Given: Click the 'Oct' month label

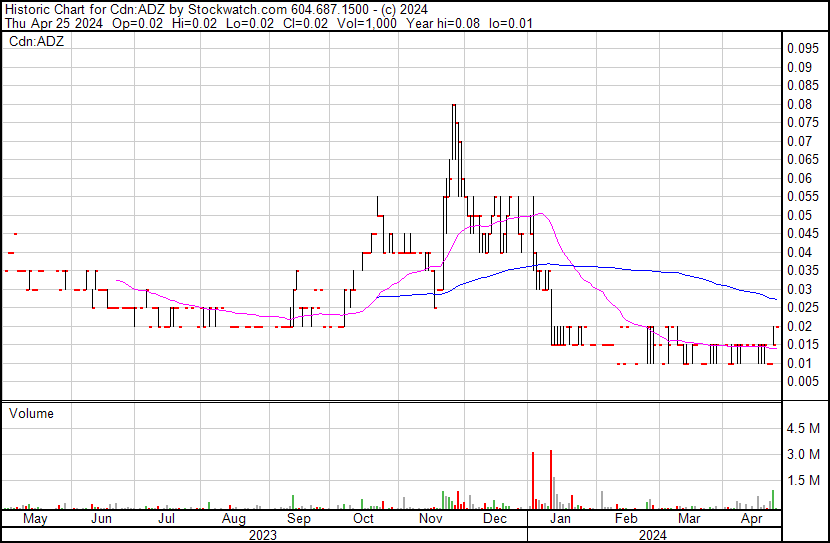Looking at the screenshot, I should 363,519.
